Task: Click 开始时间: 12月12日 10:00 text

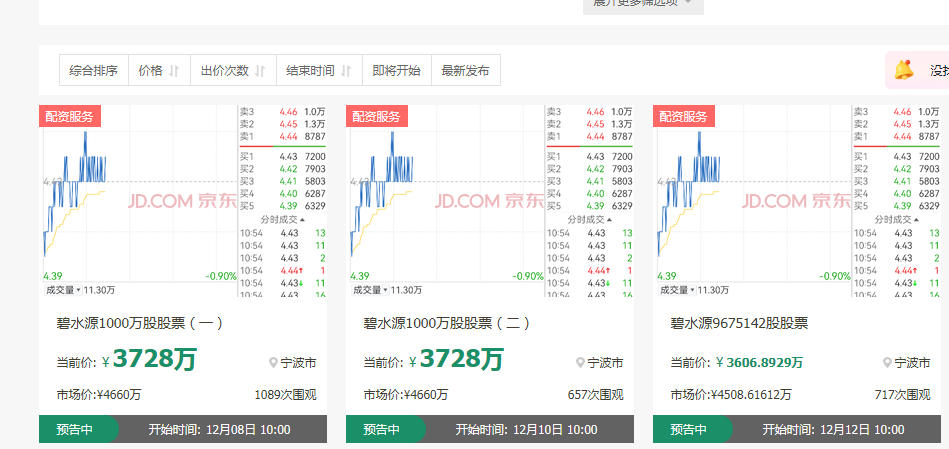Action: (x=833, y=430)
